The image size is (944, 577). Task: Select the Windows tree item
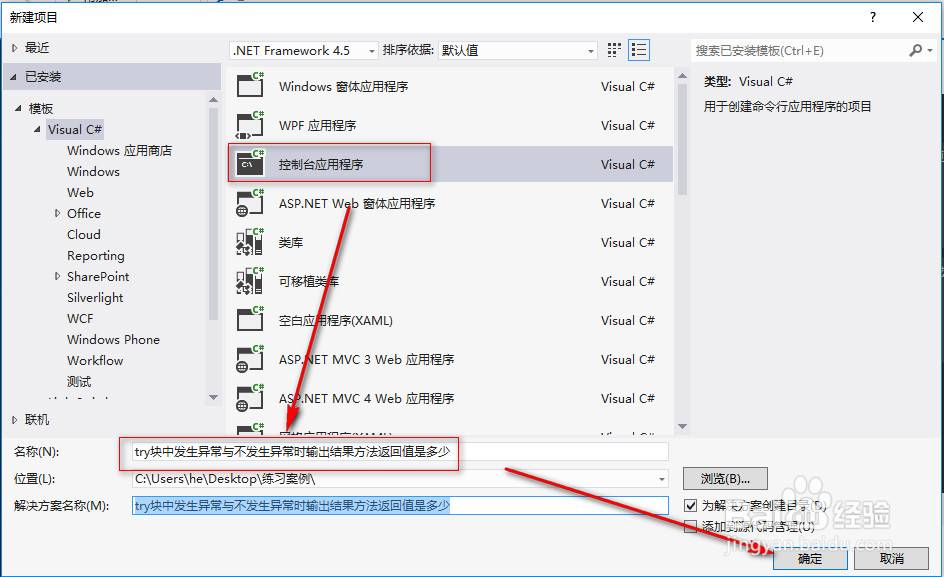93,172
